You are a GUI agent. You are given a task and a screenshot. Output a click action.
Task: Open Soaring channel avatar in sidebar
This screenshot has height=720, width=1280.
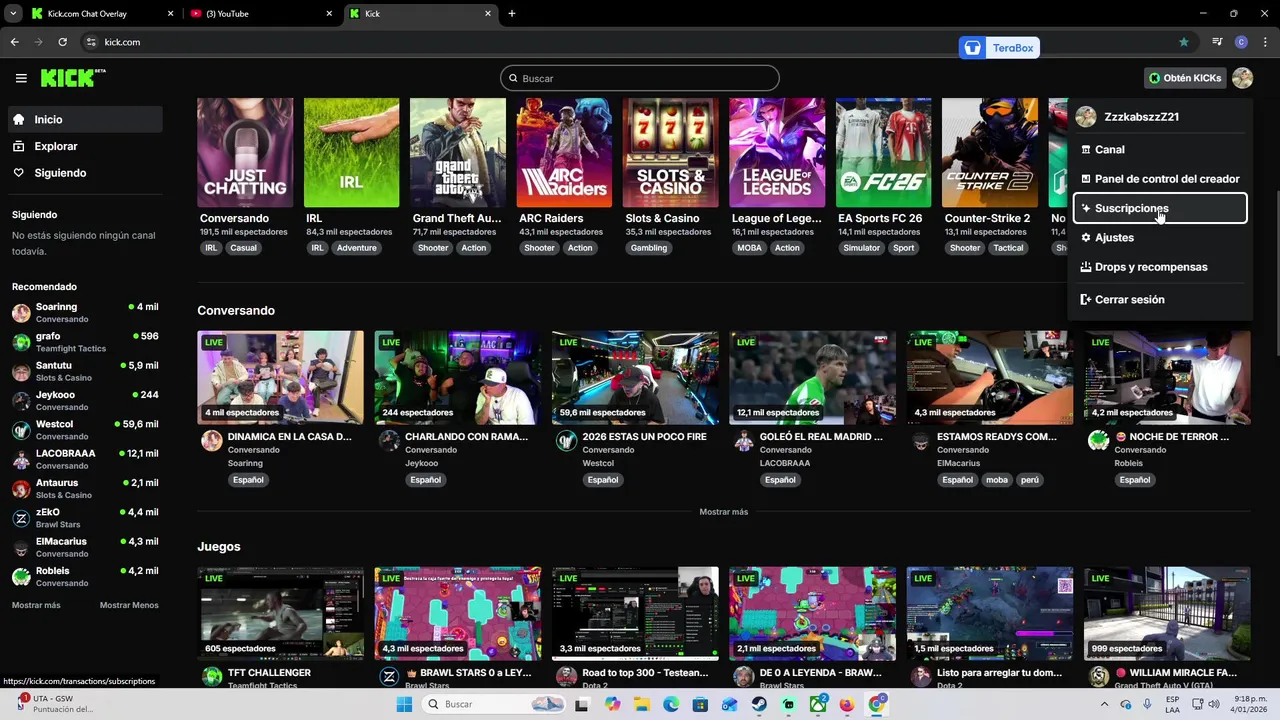pos(21,313)
